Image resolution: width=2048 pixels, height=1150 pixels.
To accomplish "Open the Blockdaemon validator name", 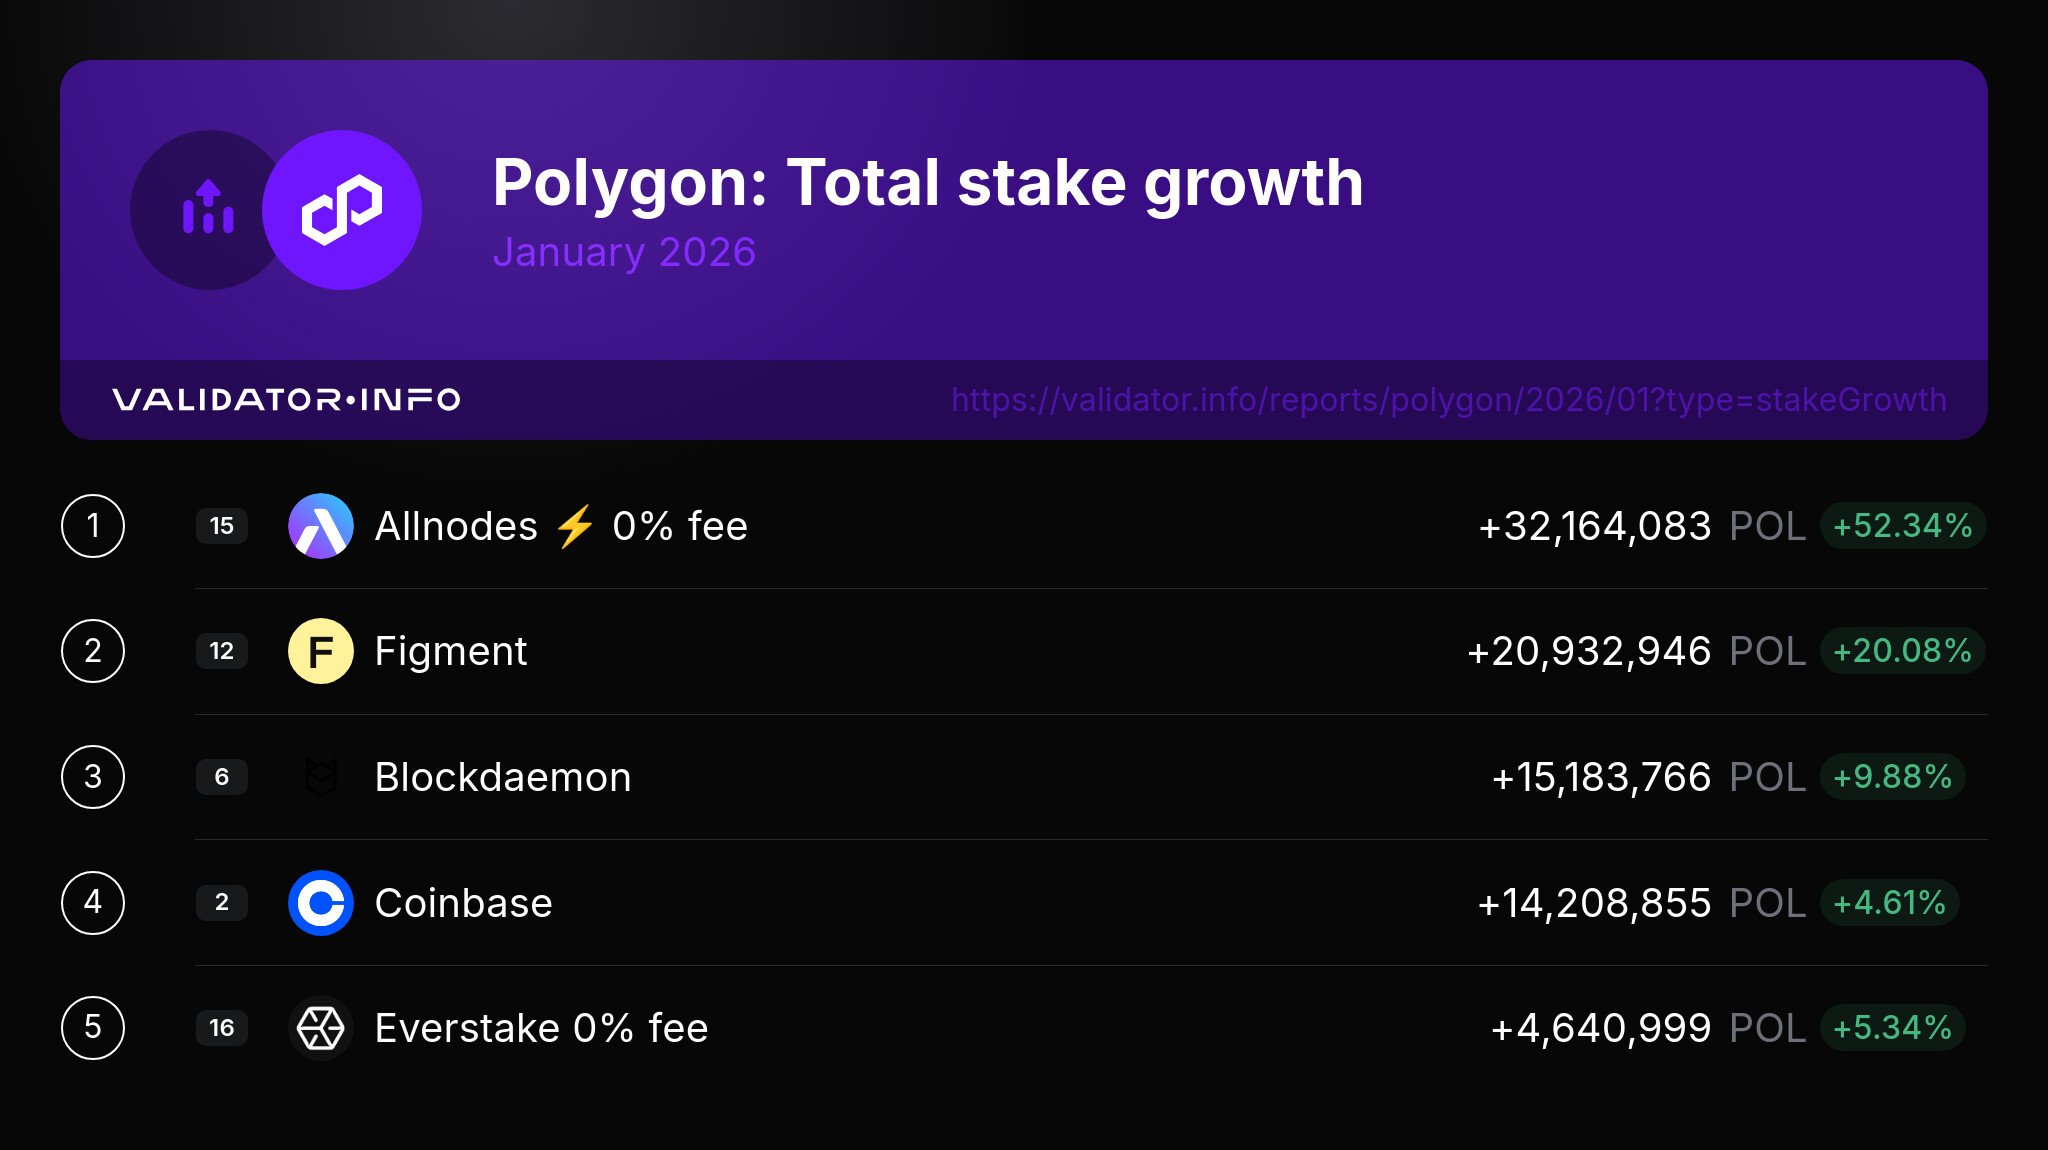I will tap(503, 777).
